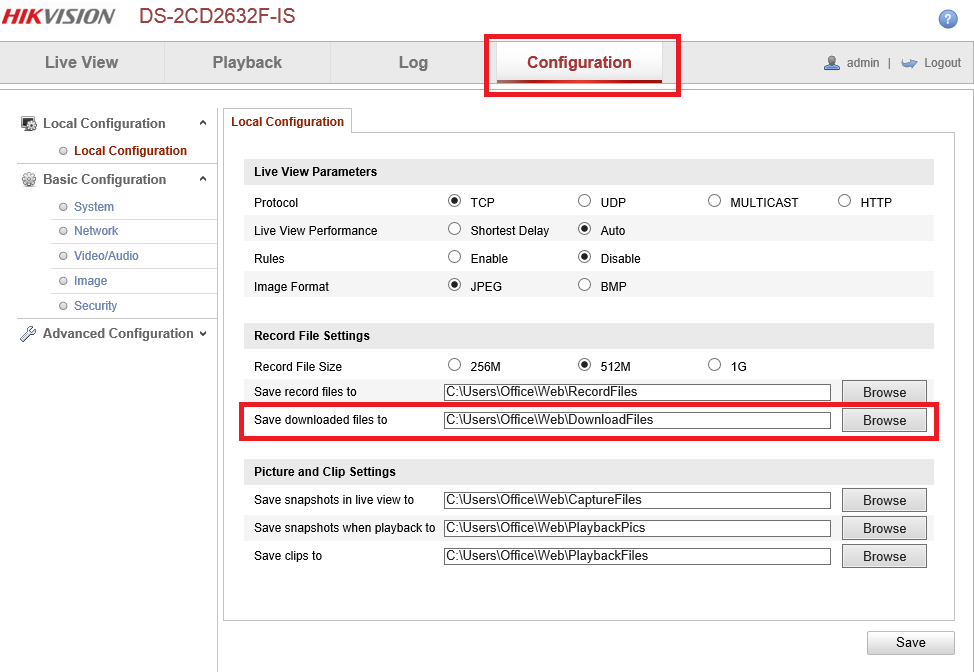The height and width of the screenshot is (672, 974).
Task: Click the admin user icon
Action: (831, 62)
